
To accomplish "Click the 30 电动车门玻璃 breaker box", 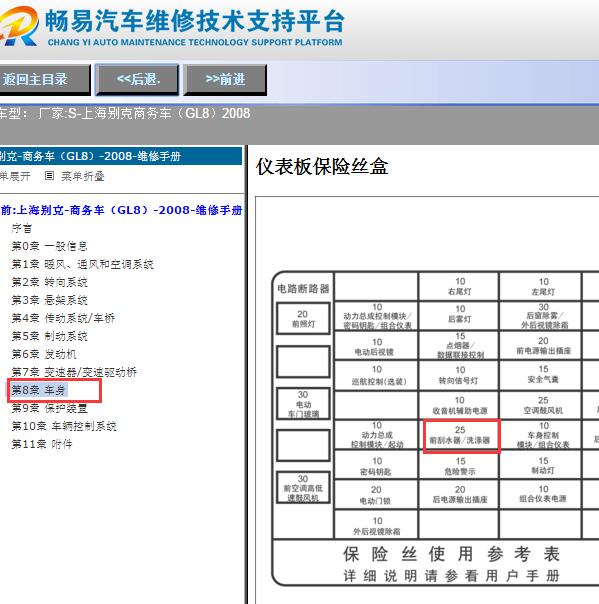I will coord(303,404).
